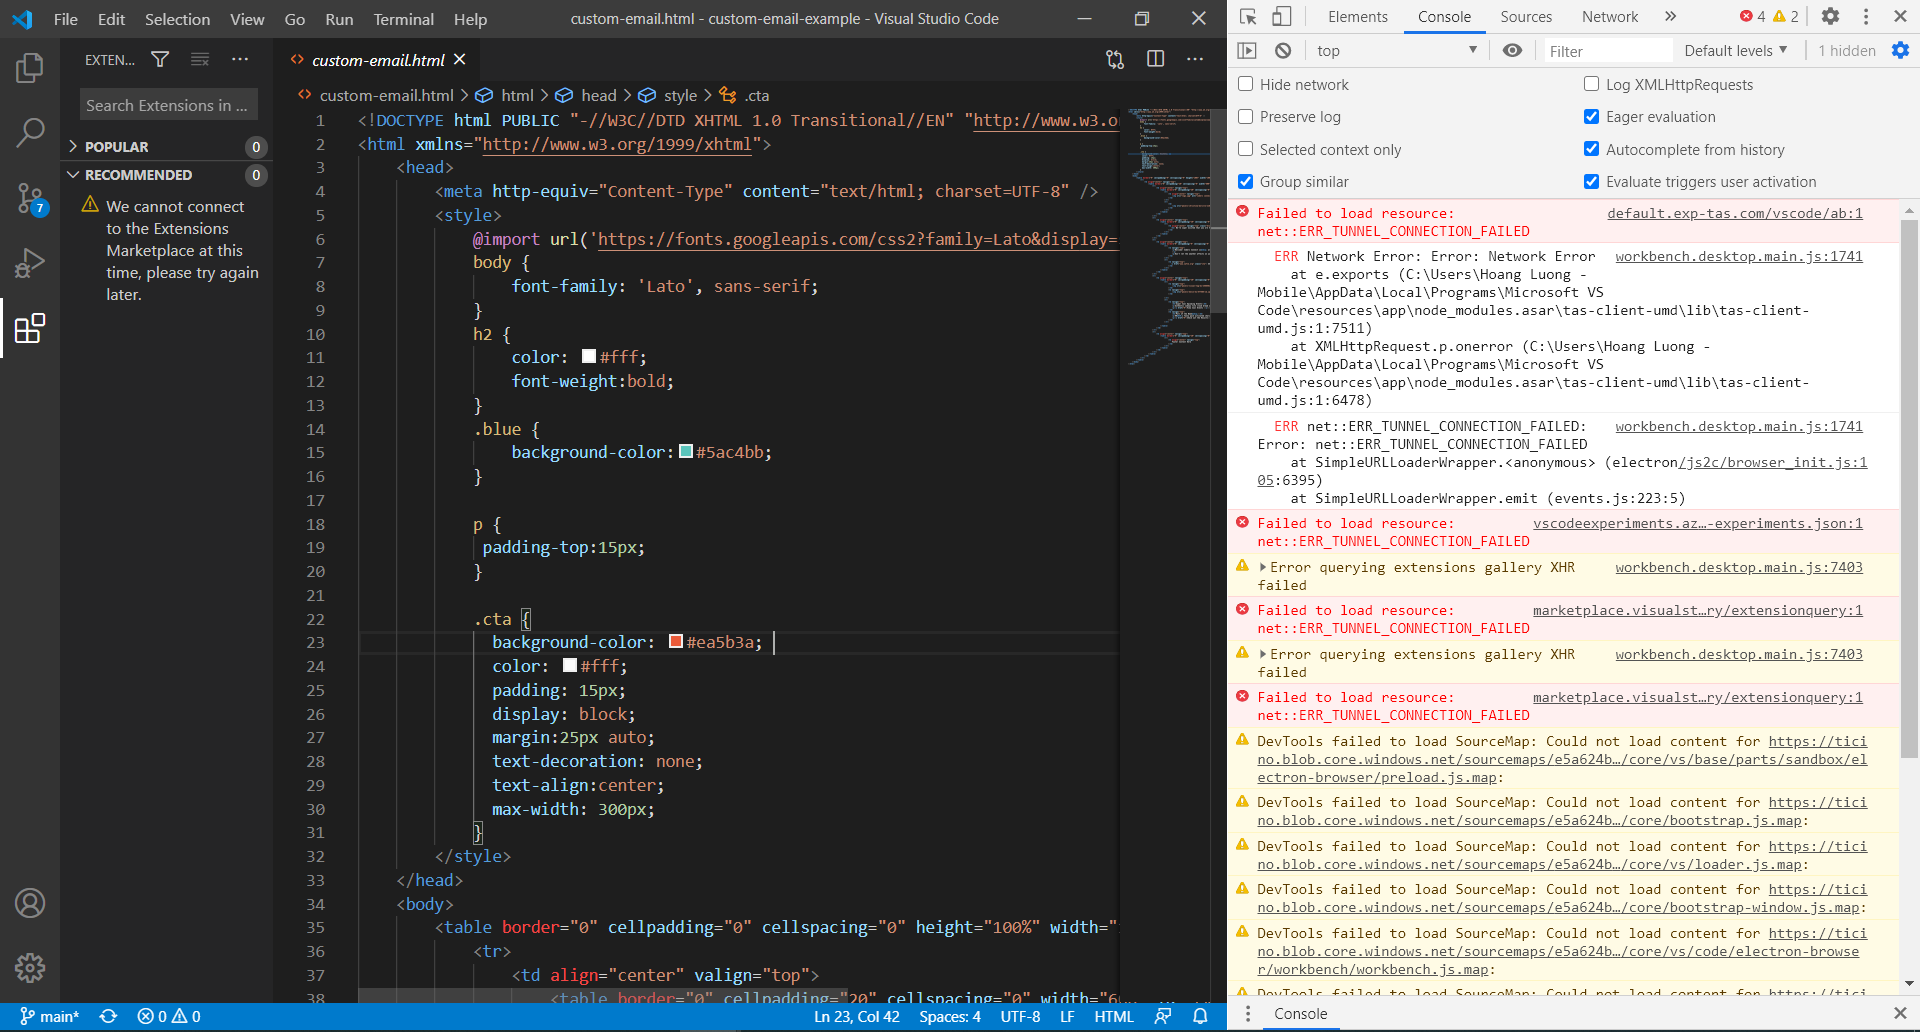
Task: Expand the extensions gallery XHR error
Action: [x=1265, y=567]
